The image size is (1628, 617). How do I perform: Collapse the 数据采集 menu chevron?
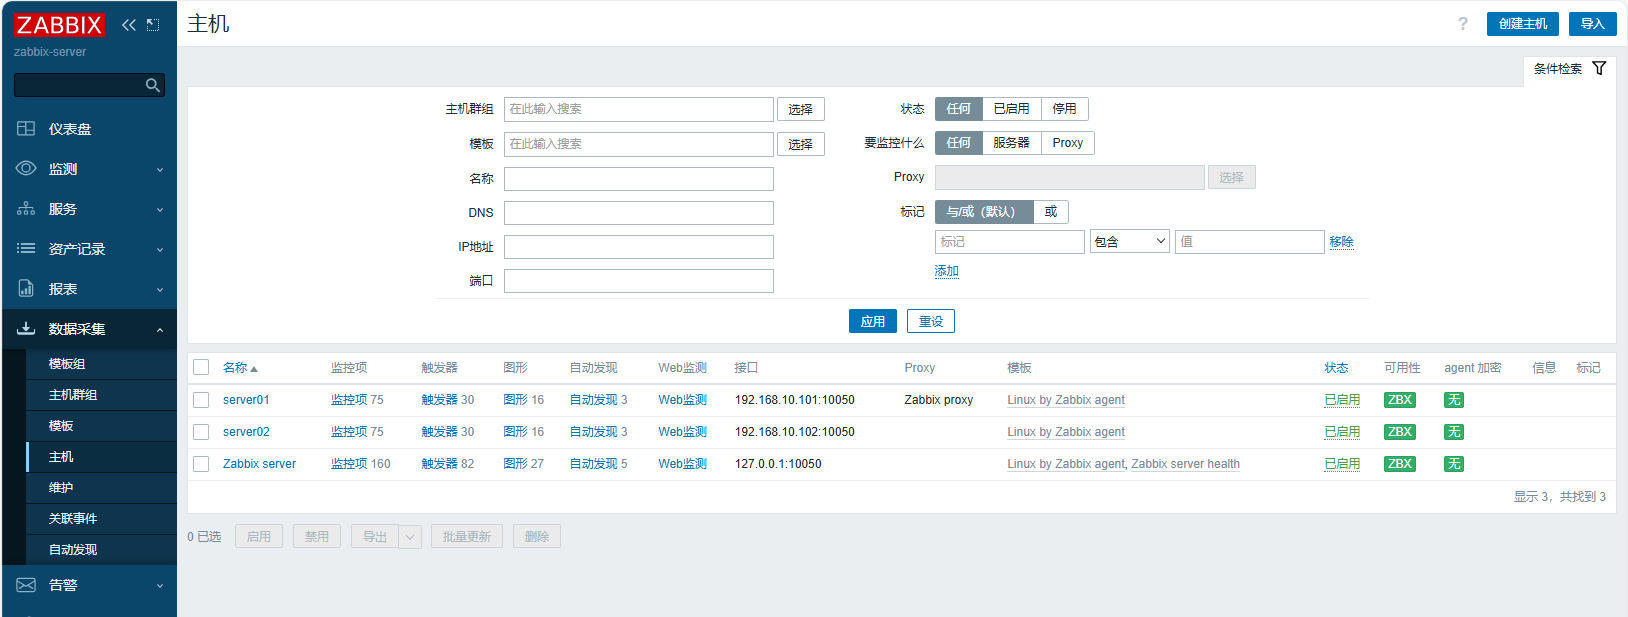160,330
